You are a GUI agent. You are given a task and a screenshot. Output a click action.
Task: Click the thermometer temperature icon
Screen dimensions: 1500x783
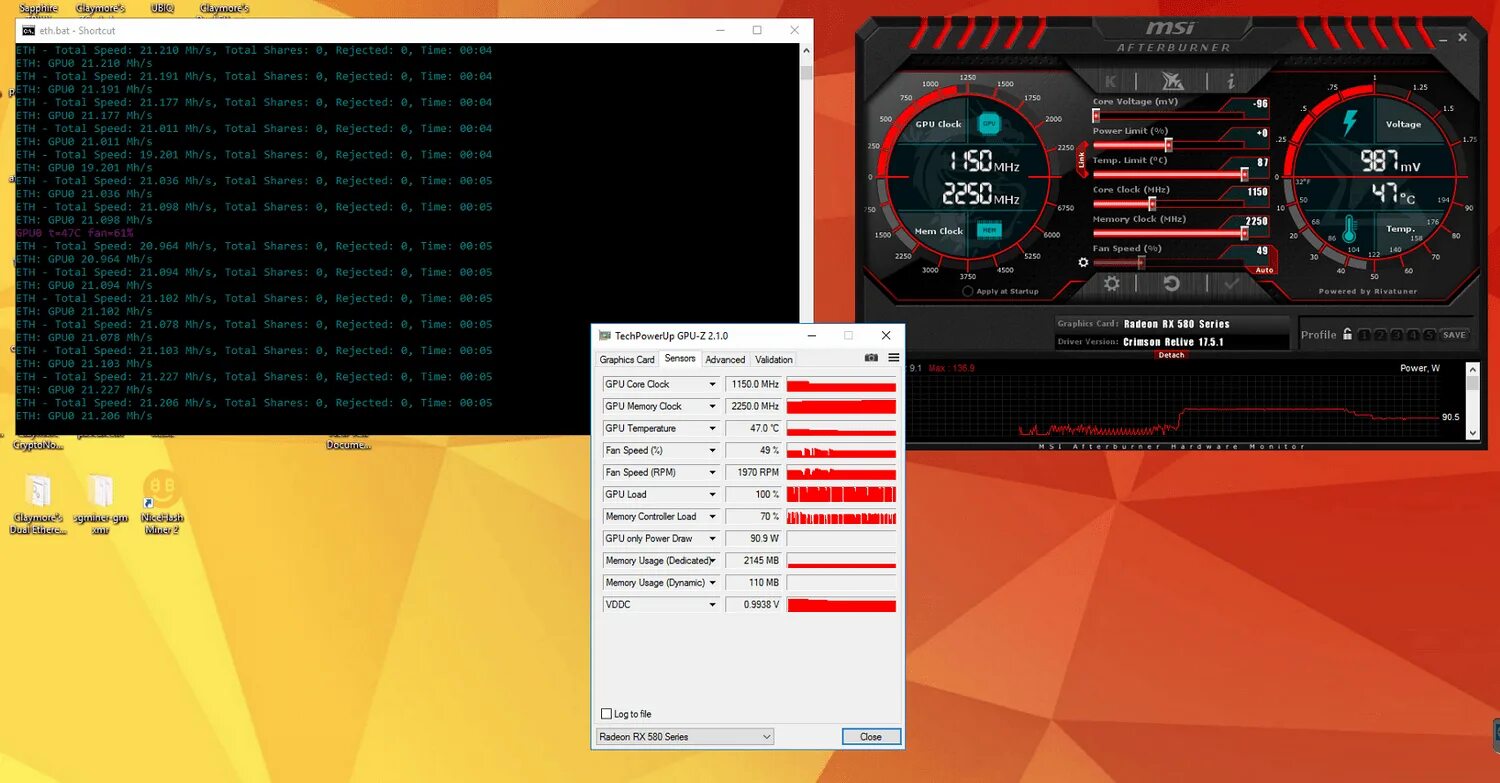[x=1350, y=231]
